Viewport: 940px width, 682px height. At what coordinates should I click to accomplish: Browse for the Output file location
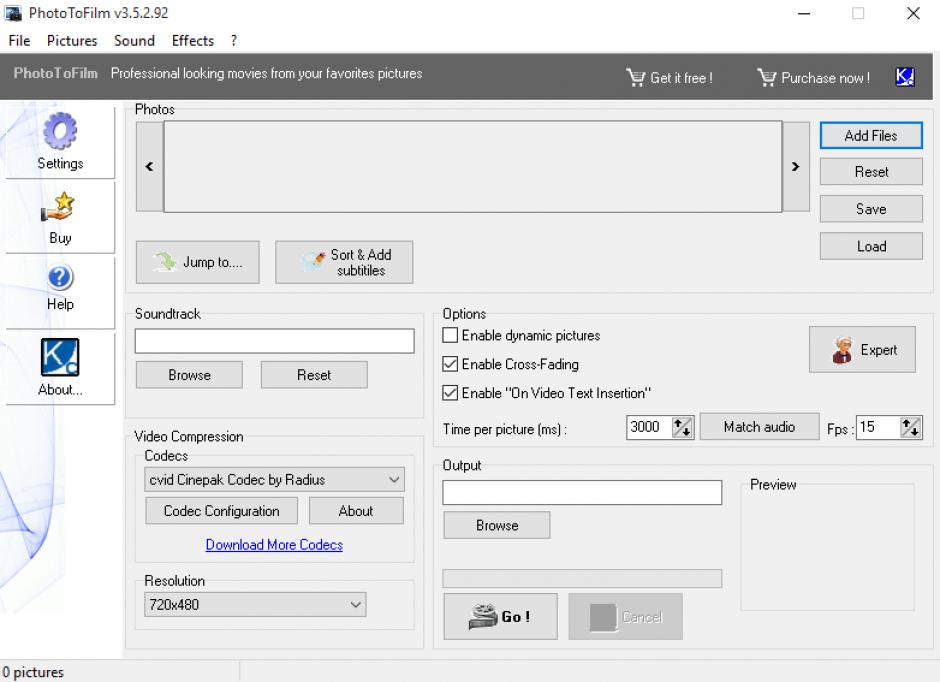497,526
